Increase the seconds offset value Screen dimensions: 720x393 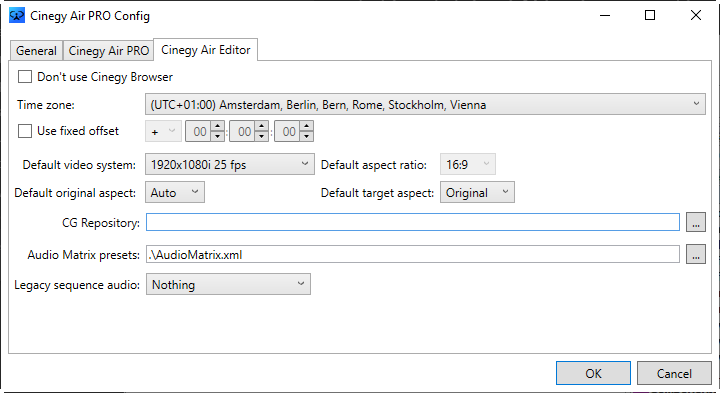(307, 126)
